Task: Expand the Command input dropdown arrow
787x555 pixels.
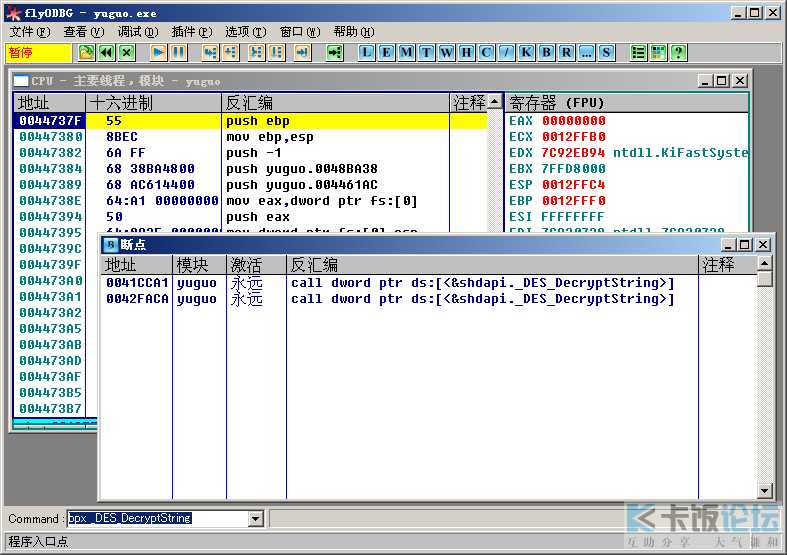Action: [256, 518]
